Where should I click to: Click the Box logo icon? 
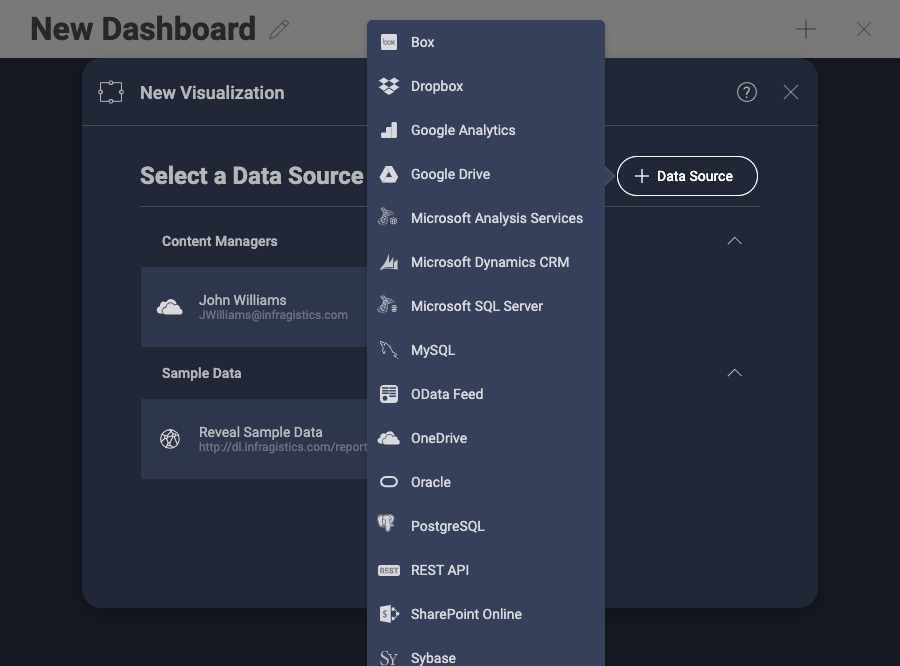click(x=389, y=42)
